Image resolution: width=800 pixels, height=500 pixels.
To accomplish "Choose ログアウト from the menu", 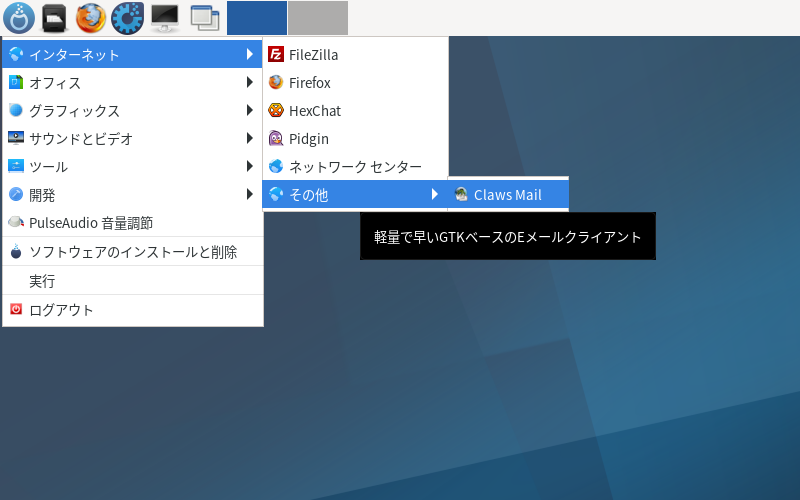I will (133, 310).
